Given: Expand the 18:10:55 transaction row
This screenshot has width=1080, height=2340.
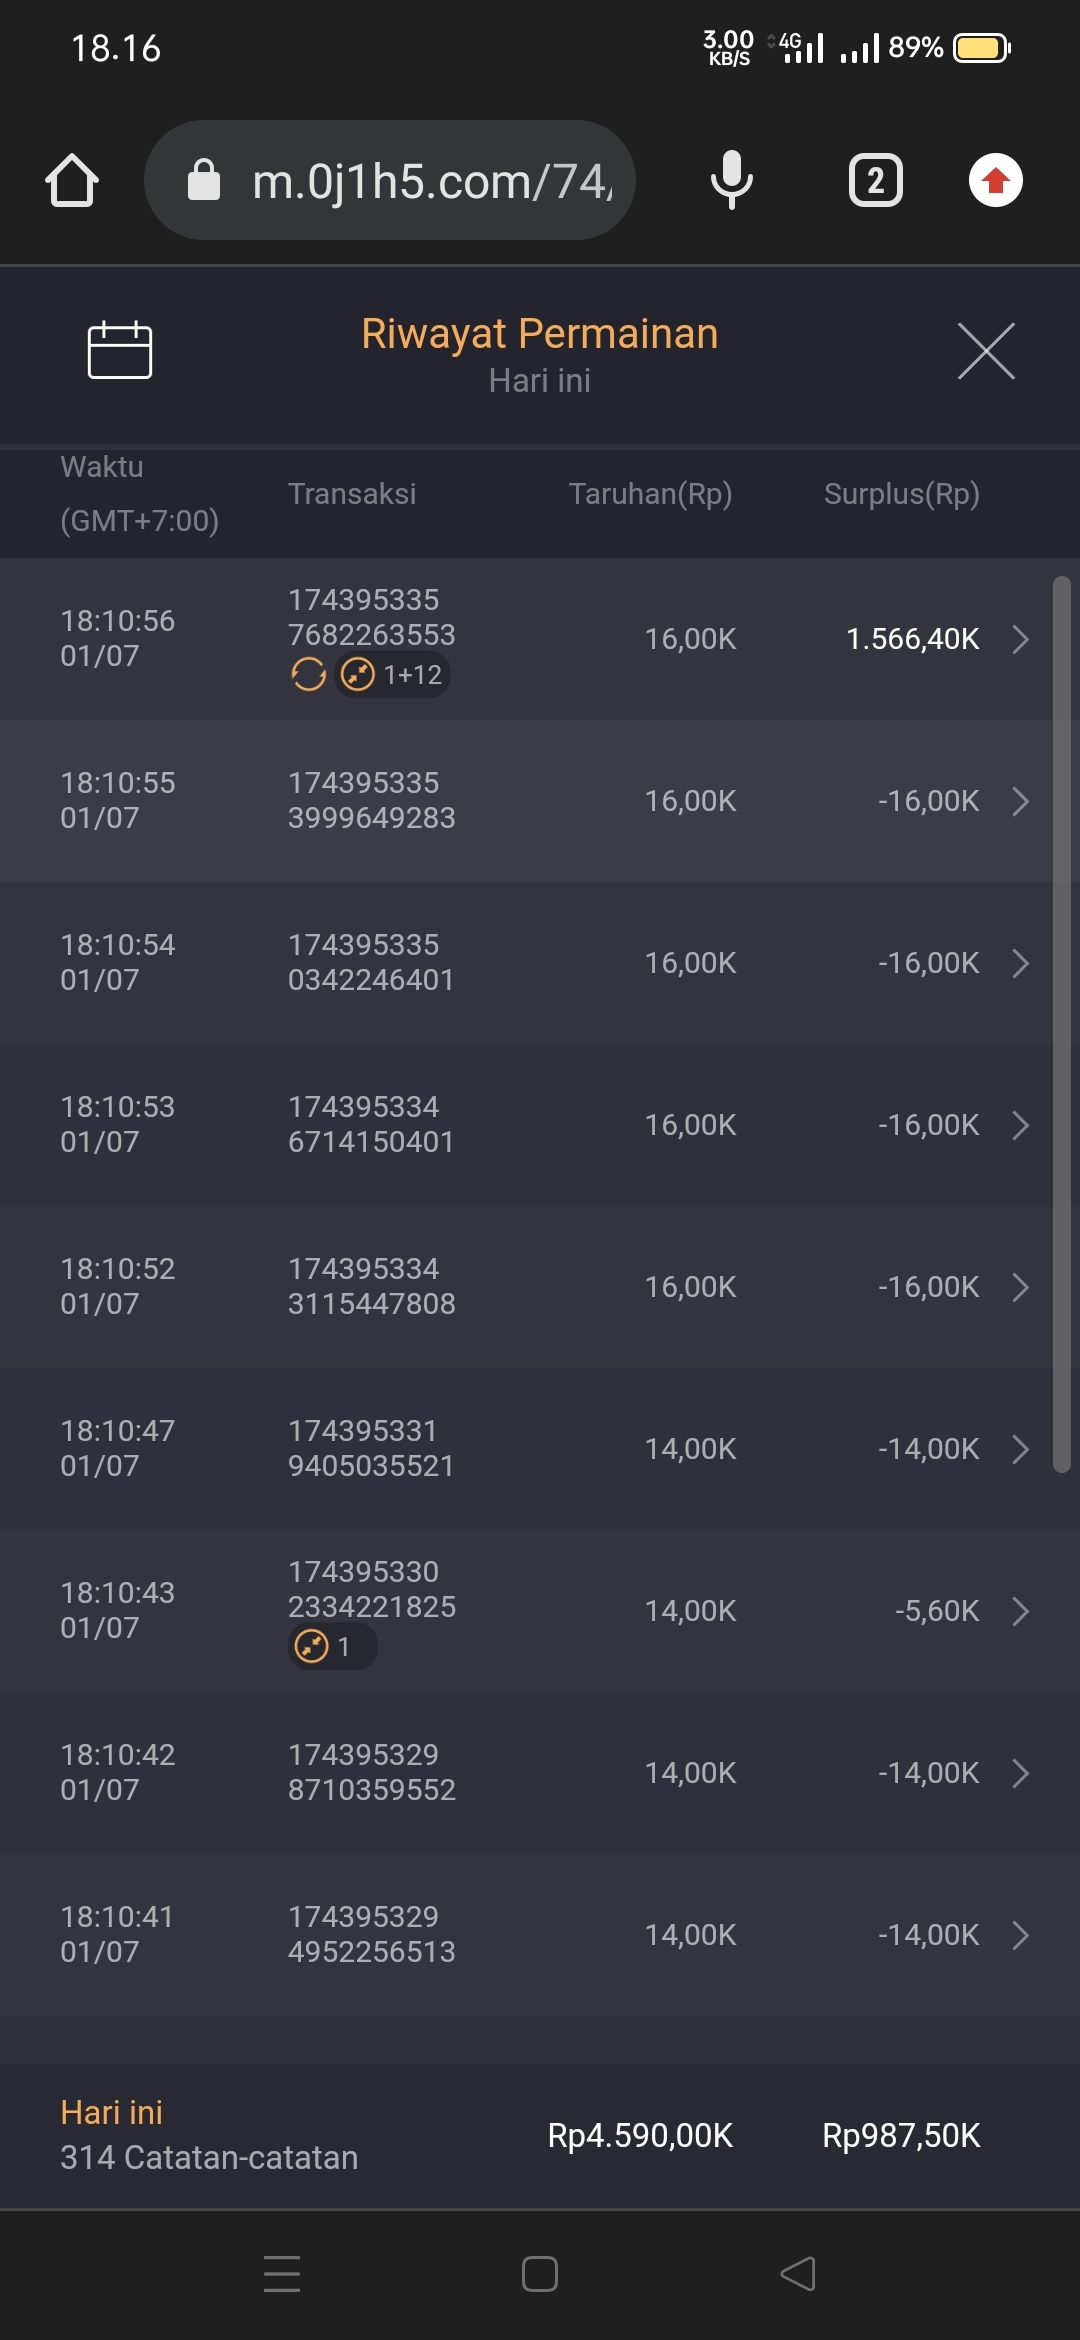Looking at the screenshot, I should tap(1020, 801).
